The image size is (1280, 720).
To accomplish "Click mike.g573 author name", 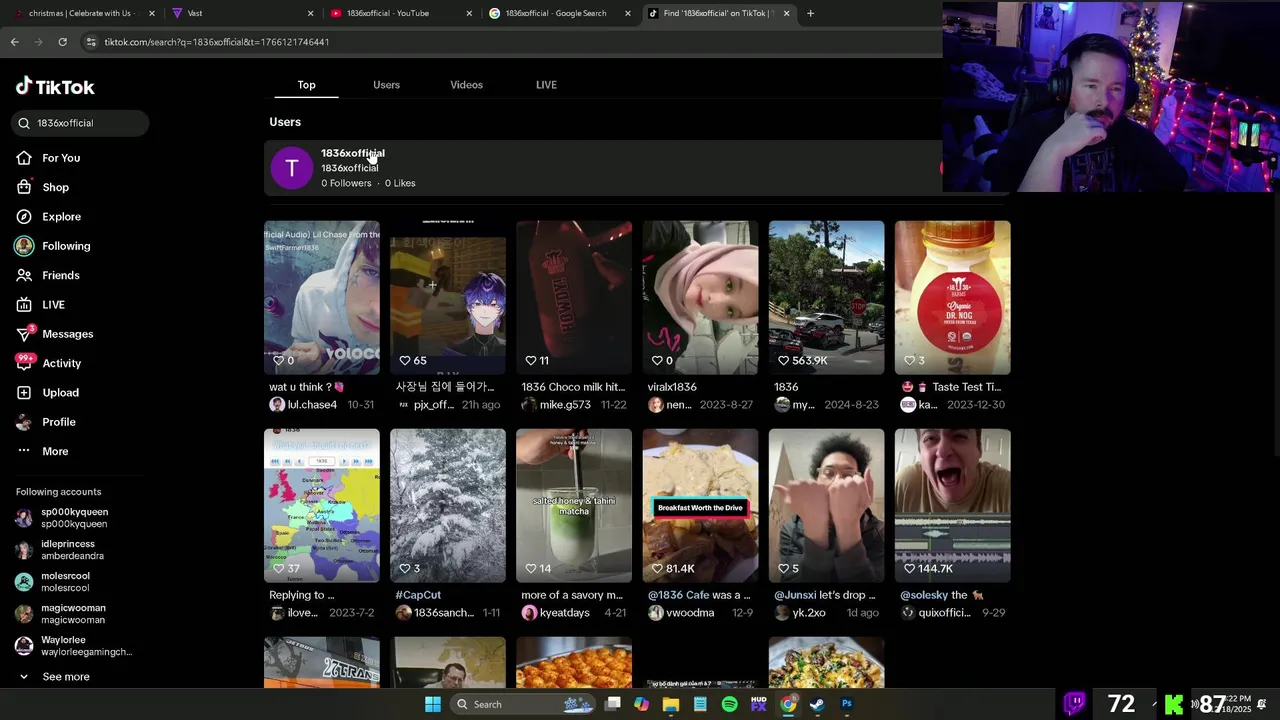I will point(565,405).
